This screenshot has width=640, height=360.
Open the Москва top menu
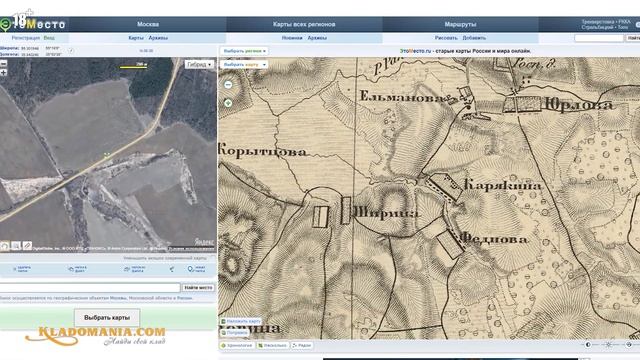click(148, 24)
